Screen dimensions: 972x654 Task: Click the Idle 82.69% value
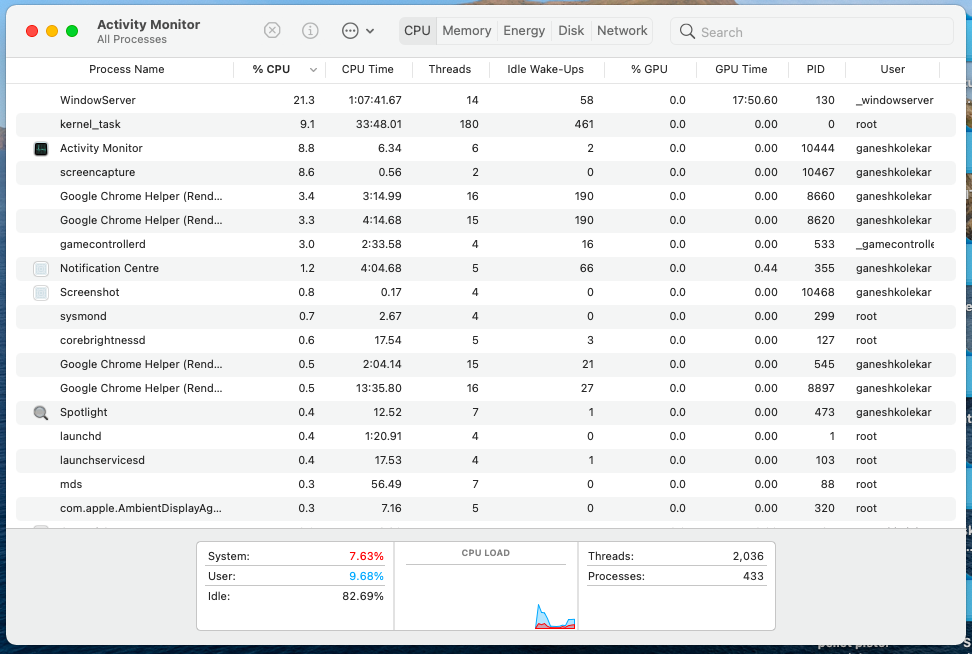click(363, 596)
